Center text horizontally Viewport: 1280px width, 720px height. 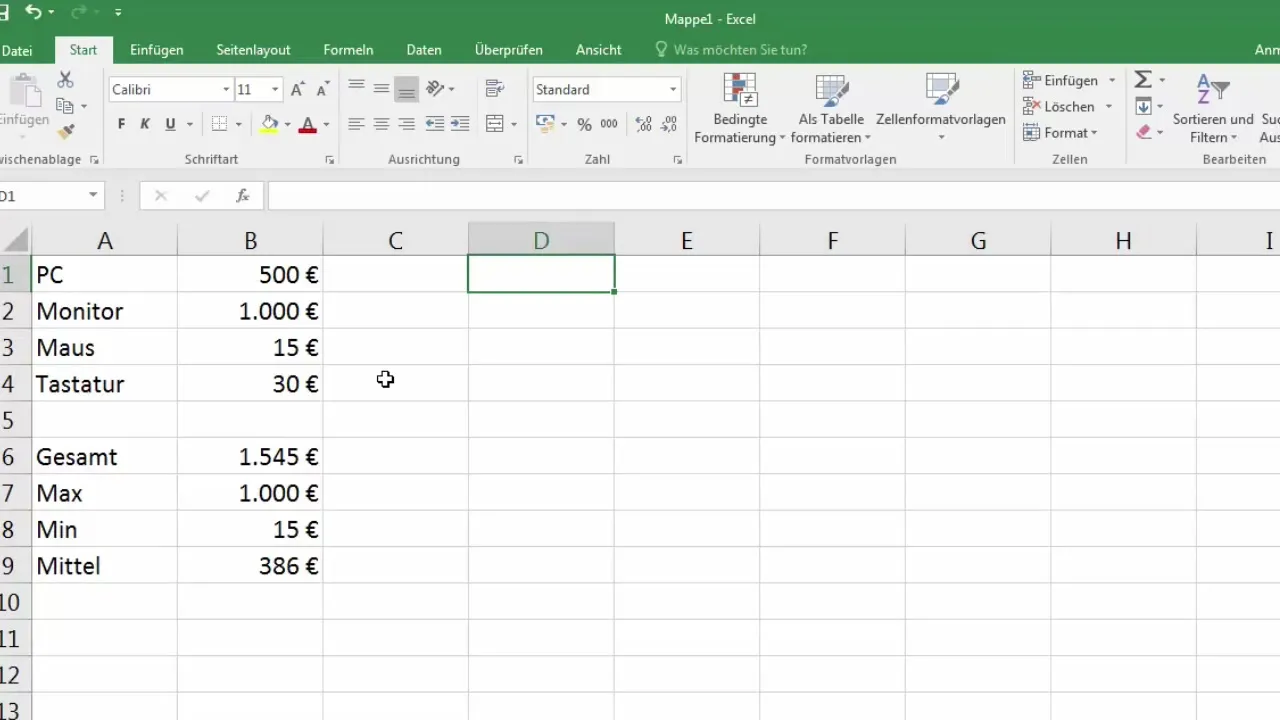[x=381, y=125]
